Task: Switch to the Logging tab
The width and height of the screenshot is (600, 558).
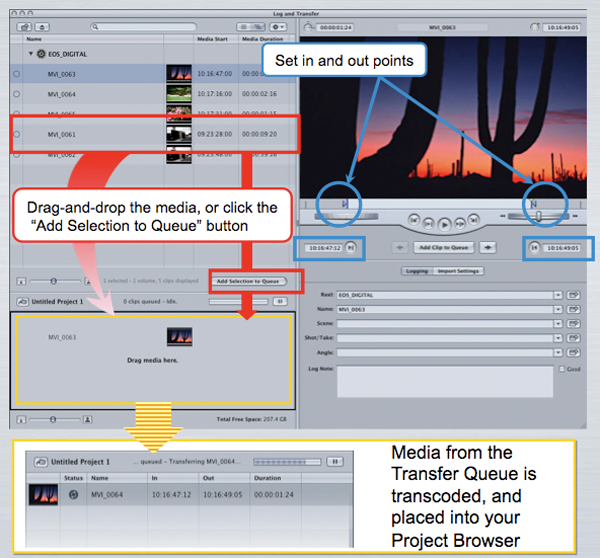Action: [x=417, y=271]
